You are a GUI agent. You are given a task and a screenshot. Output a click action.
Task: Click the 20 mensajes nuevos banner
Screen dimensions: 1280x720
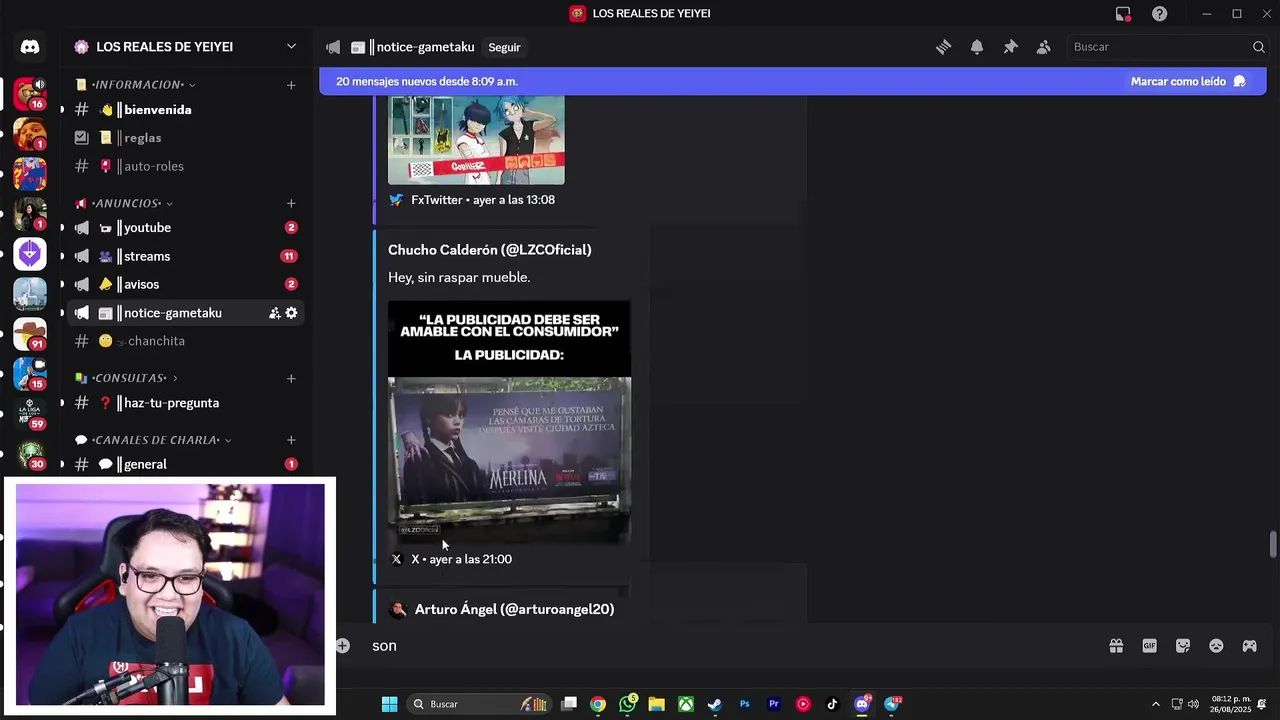coord(793,82)
